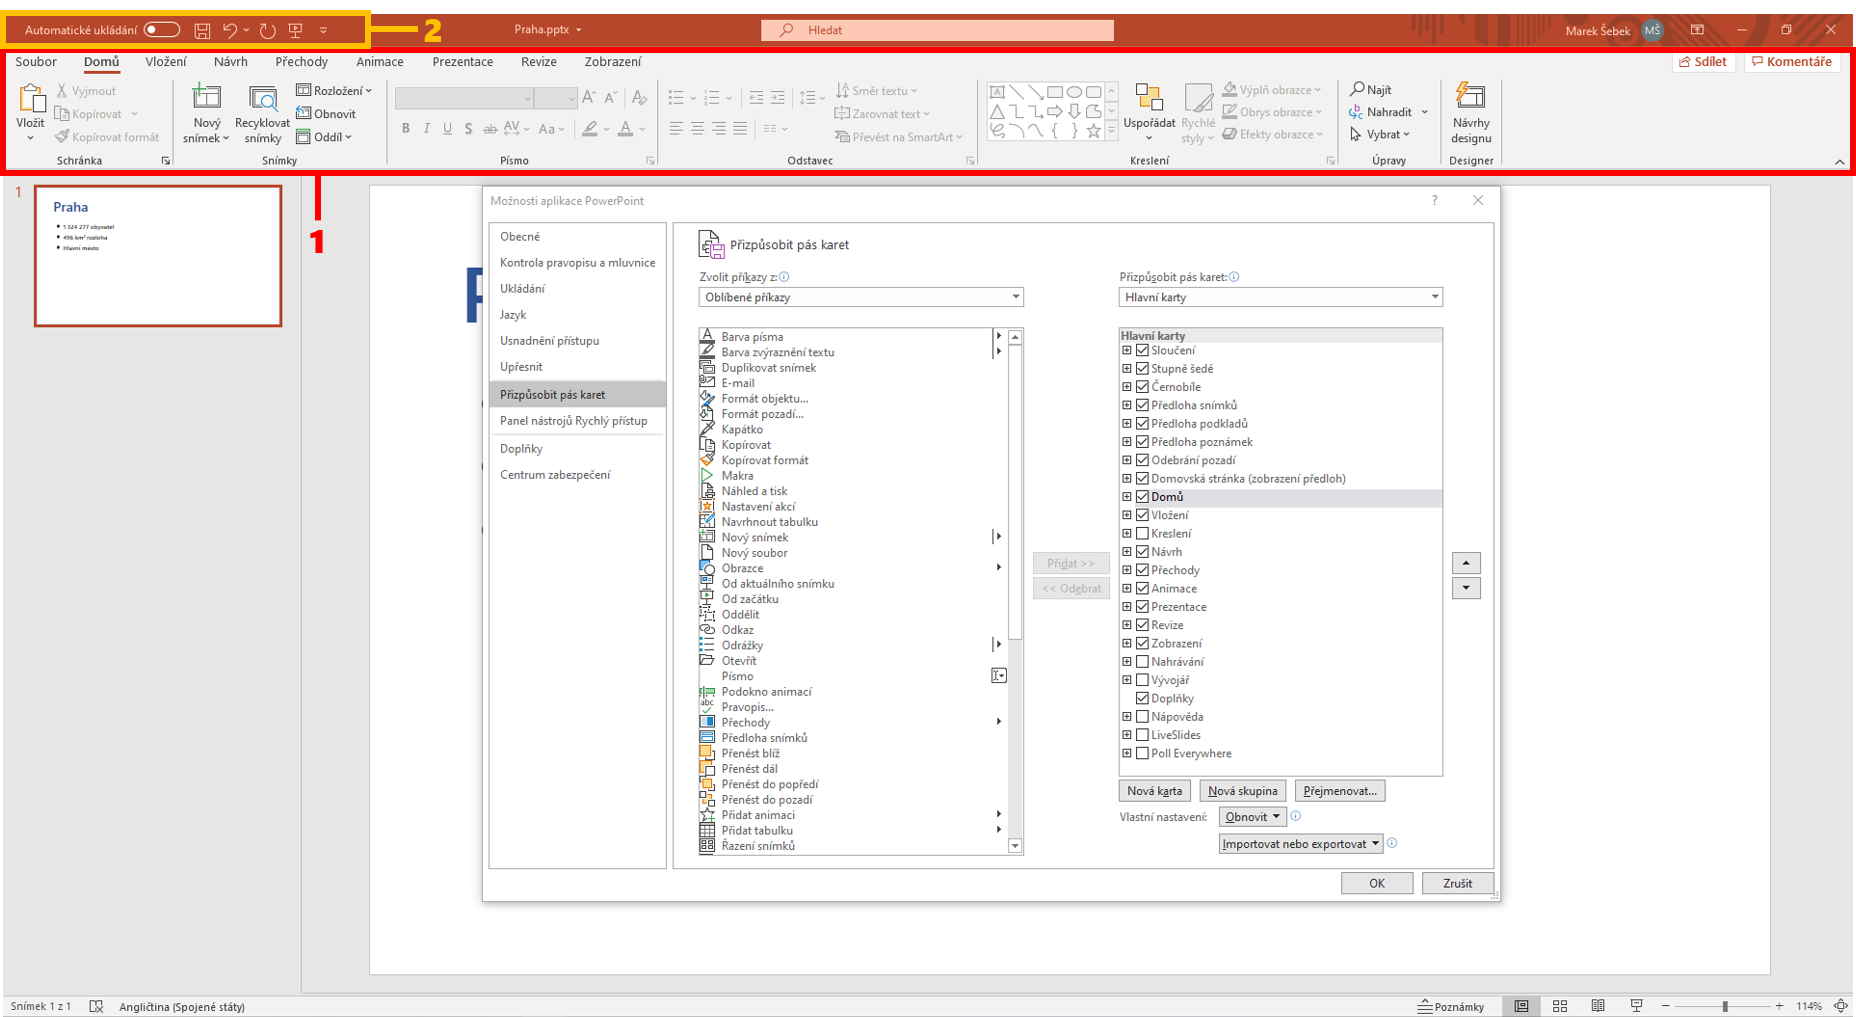Open the Animace ribbon tab

click(380, 62)
